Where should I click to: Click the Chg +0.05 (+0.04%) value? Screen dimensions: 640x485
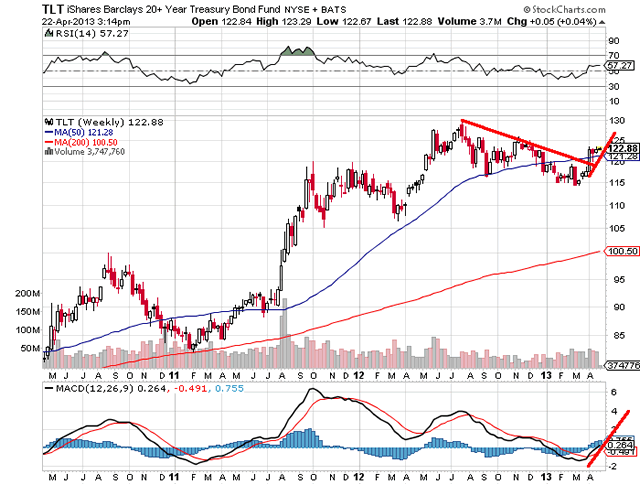click(551, 21)
